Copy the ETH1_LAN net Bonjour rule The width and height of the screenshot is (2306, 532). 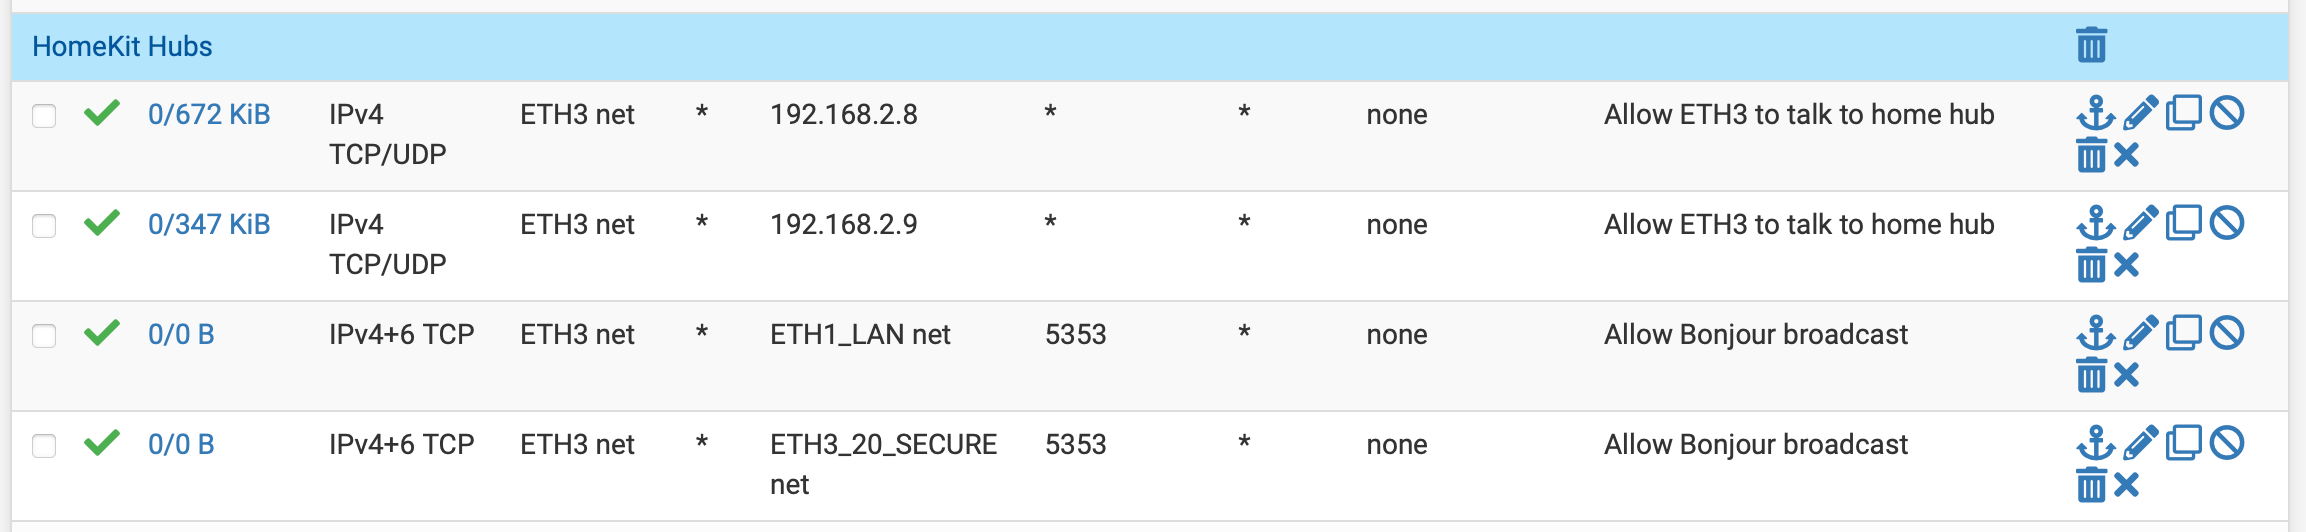pos(2184,333)
